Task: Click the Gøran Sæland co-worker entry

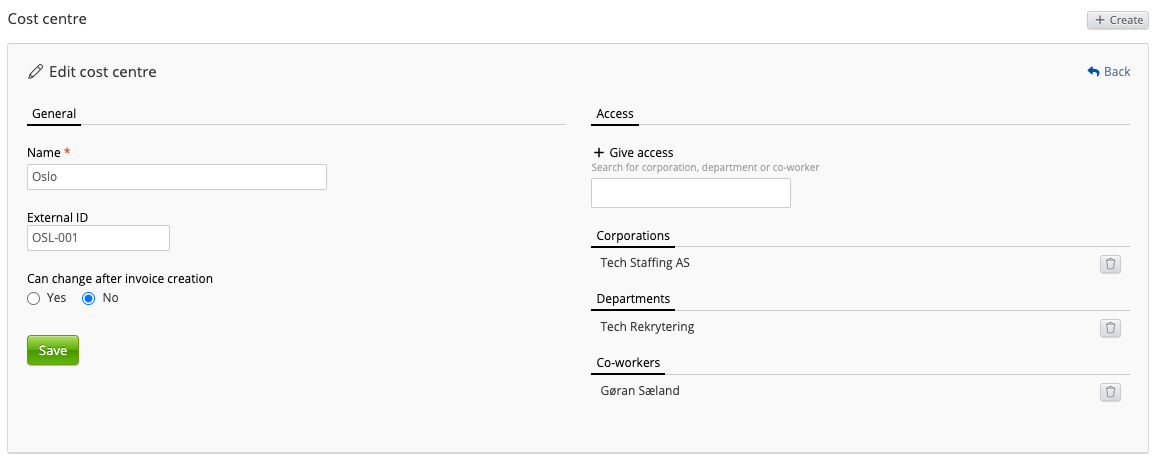Action: click(x=640, y=391)
